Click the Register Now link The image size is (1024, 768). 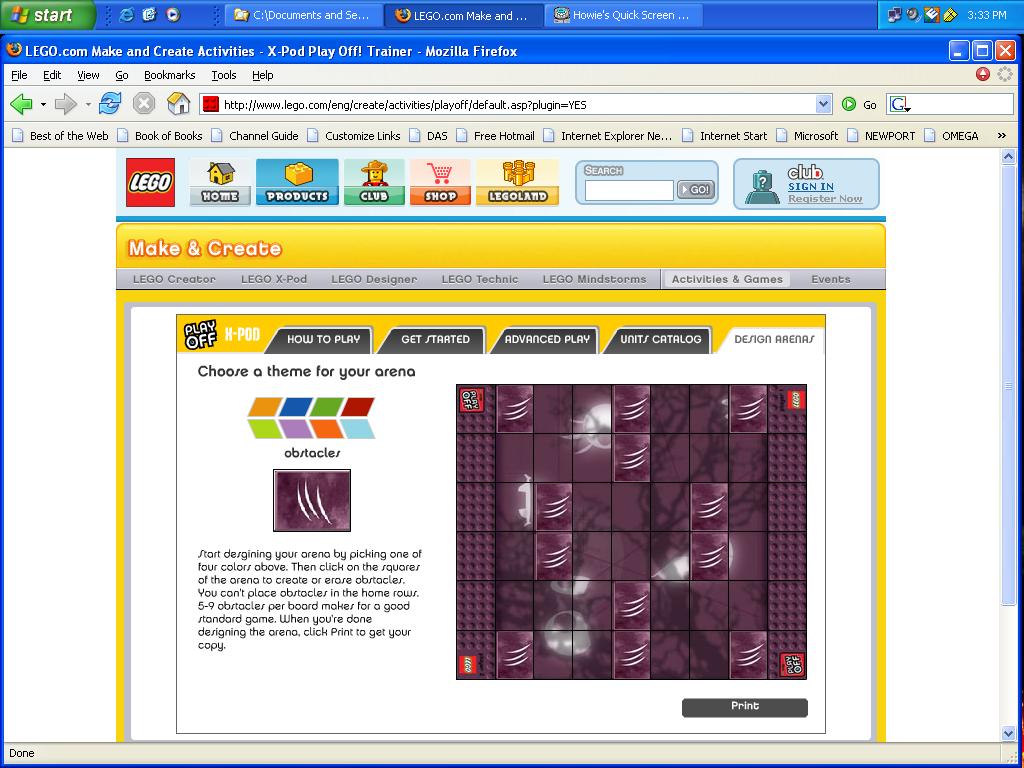coord(825,199)
